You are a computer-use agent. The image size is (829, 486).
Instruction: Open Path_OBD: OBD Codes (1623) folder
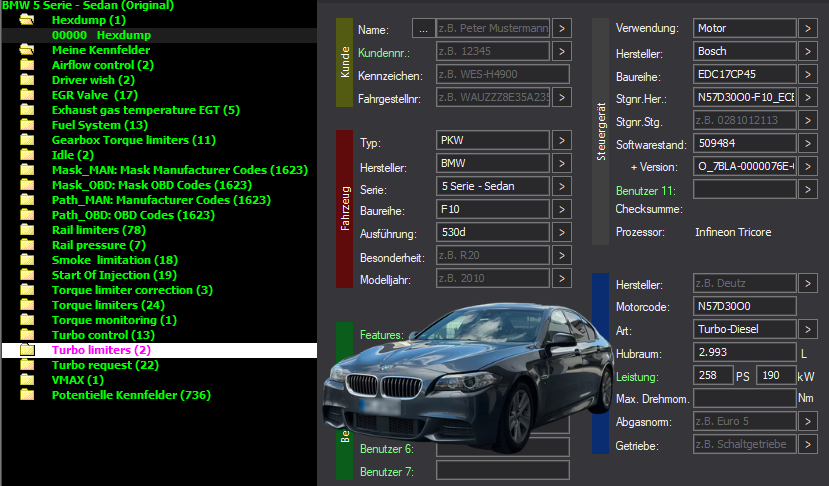[x=133, y=215]
